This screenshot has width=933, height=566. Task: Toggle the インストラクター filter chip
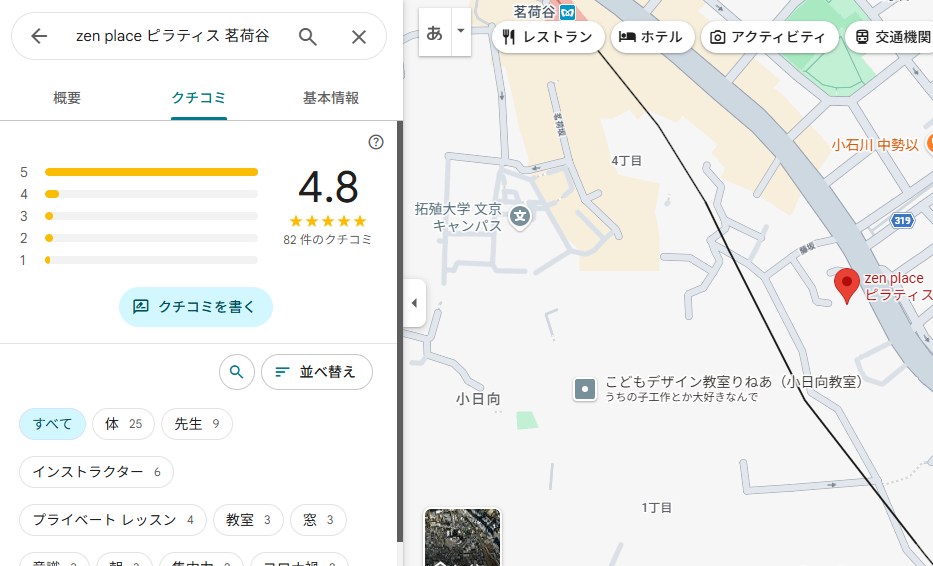96,472
